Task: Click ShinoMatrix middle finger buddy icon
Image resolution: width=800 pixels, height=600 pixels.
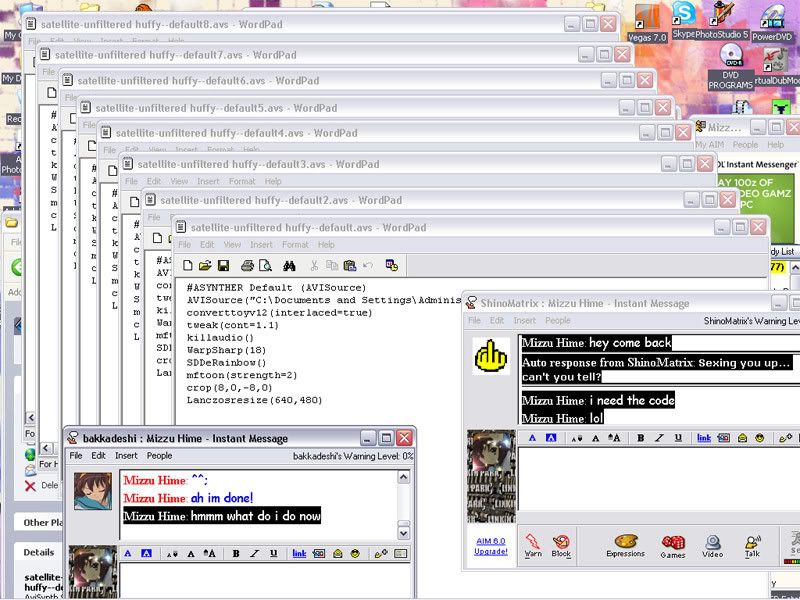Action: pyautogui.click(x=491, y=356)
